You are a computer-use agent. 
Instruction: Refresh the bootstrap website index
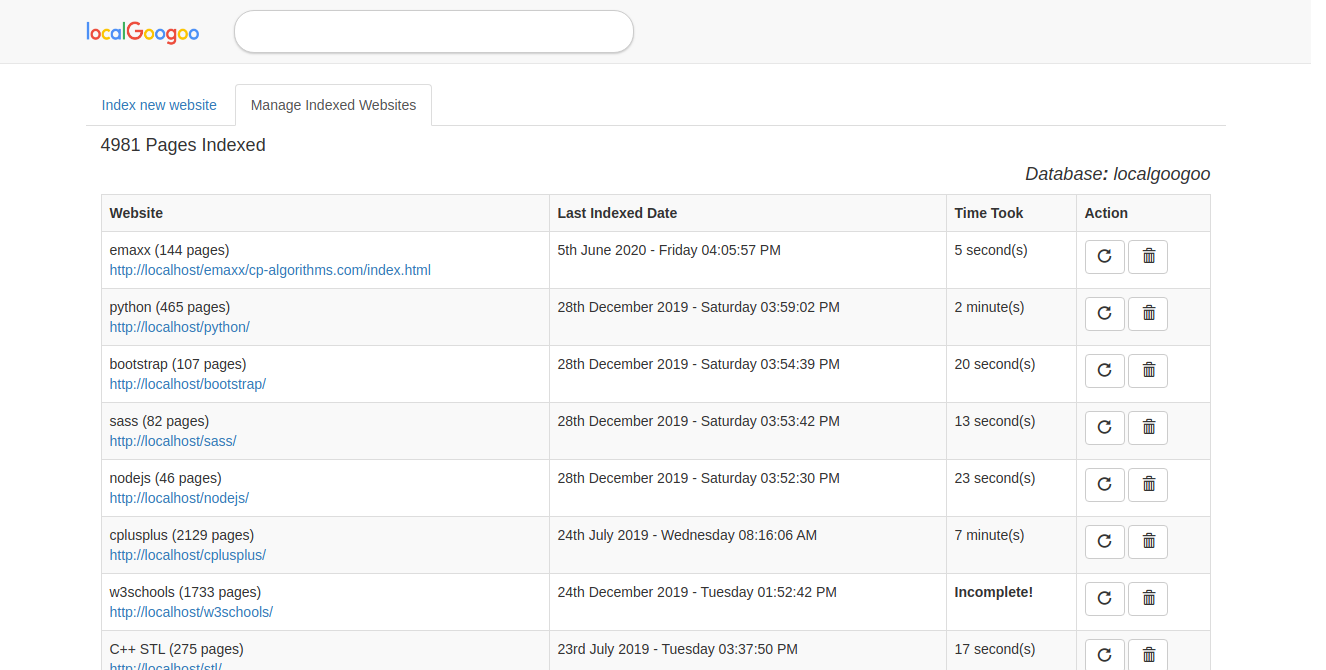(1105, 371)
